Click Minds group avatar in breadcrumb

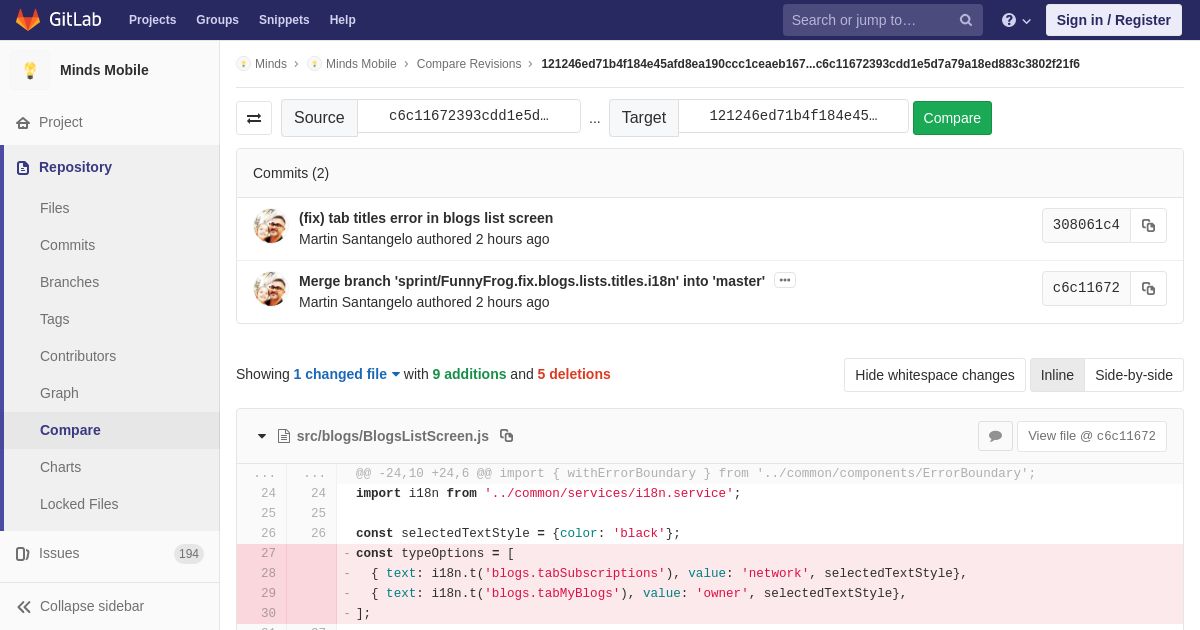point(243,64)
